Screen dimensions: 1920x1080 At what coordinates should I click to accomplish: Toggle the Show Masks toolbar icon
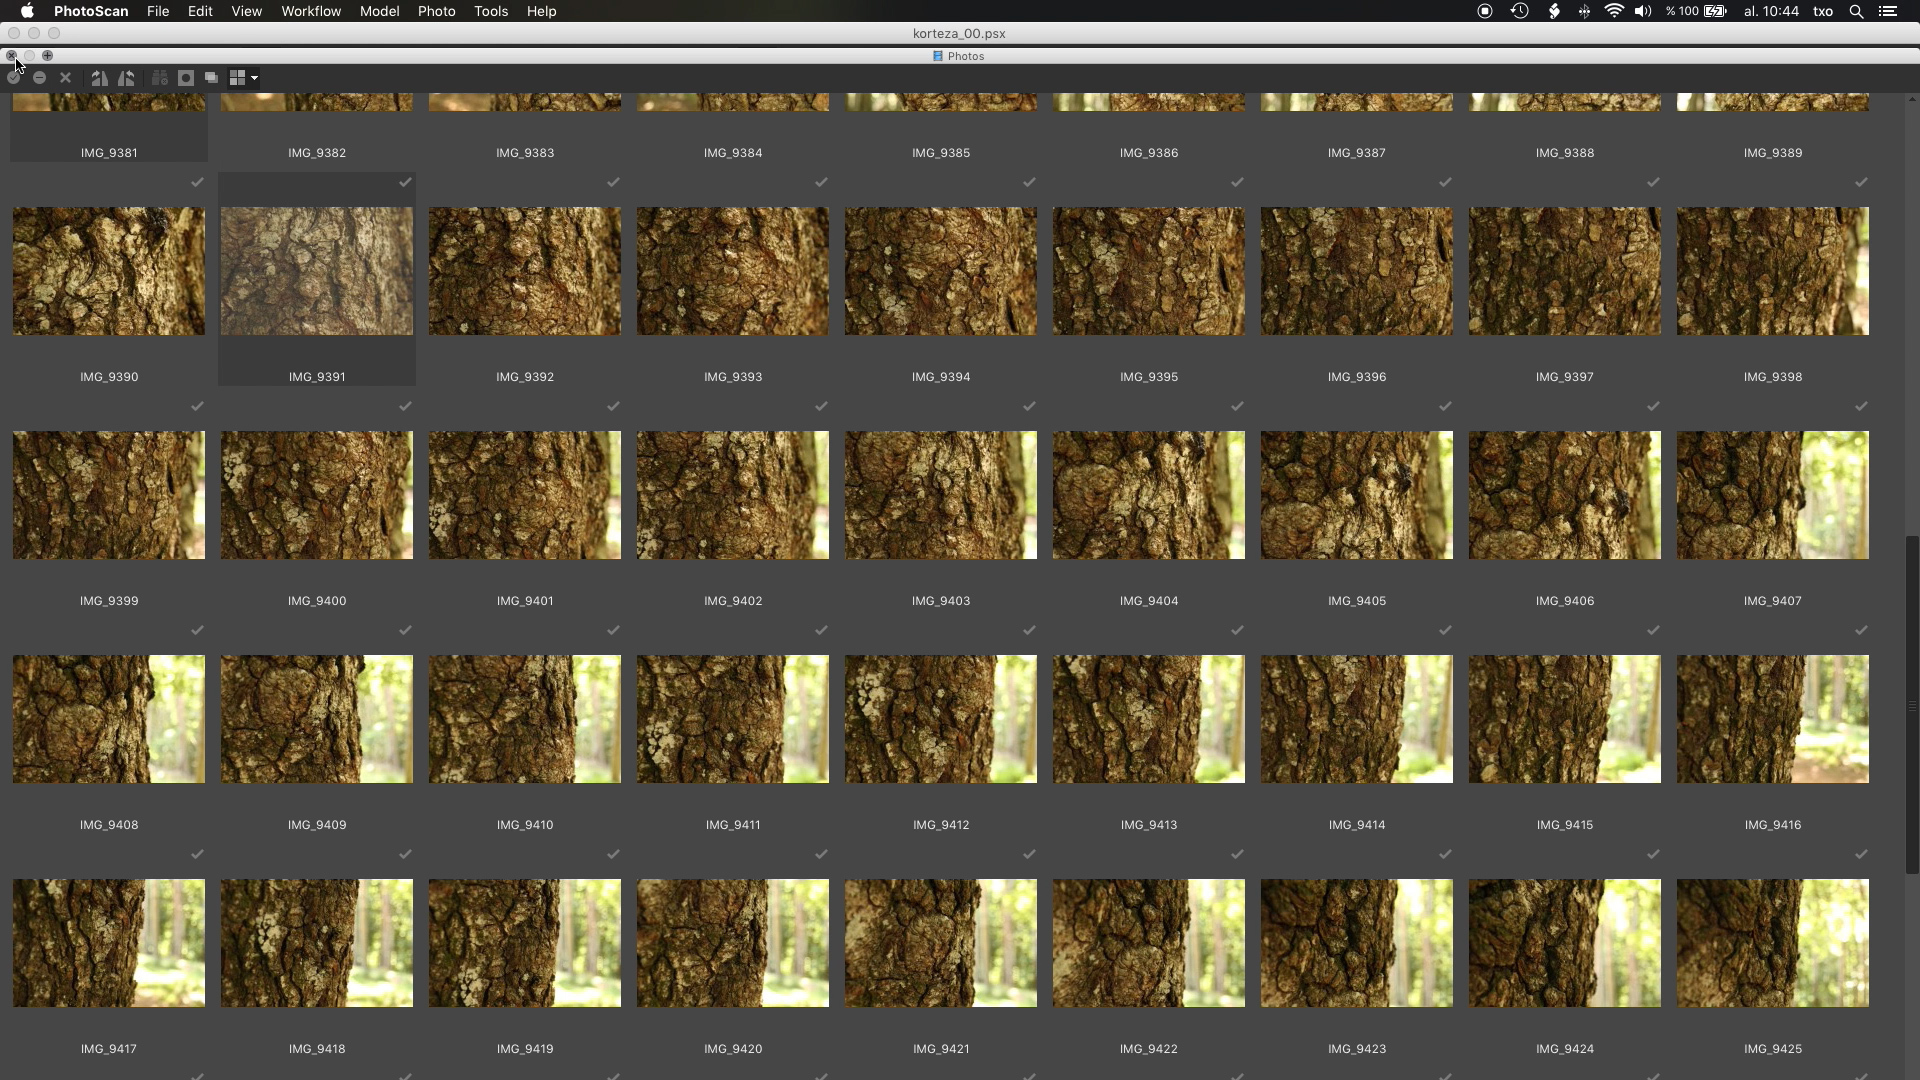click(x=186, y=77)
